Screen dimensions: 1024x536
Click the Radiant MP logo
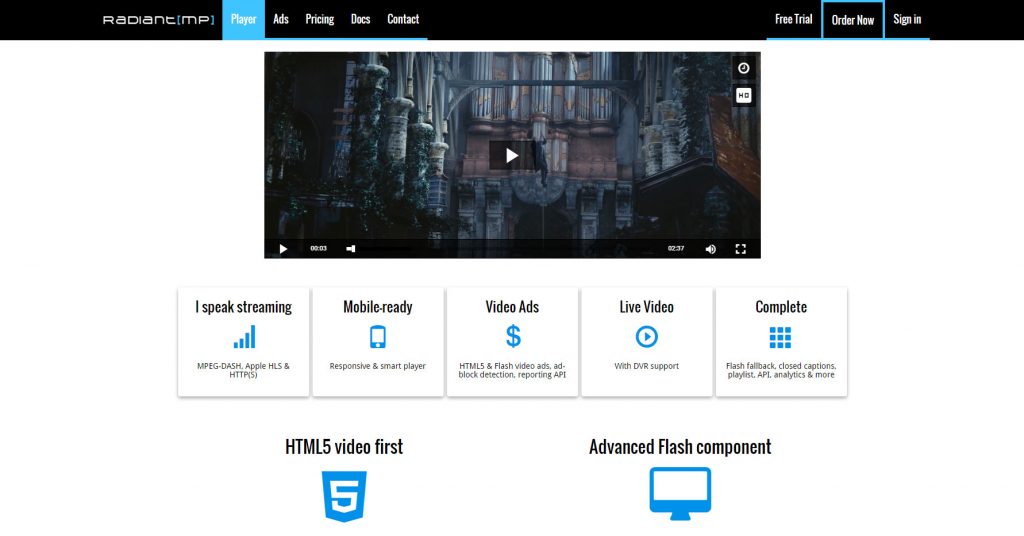point(159,20)
